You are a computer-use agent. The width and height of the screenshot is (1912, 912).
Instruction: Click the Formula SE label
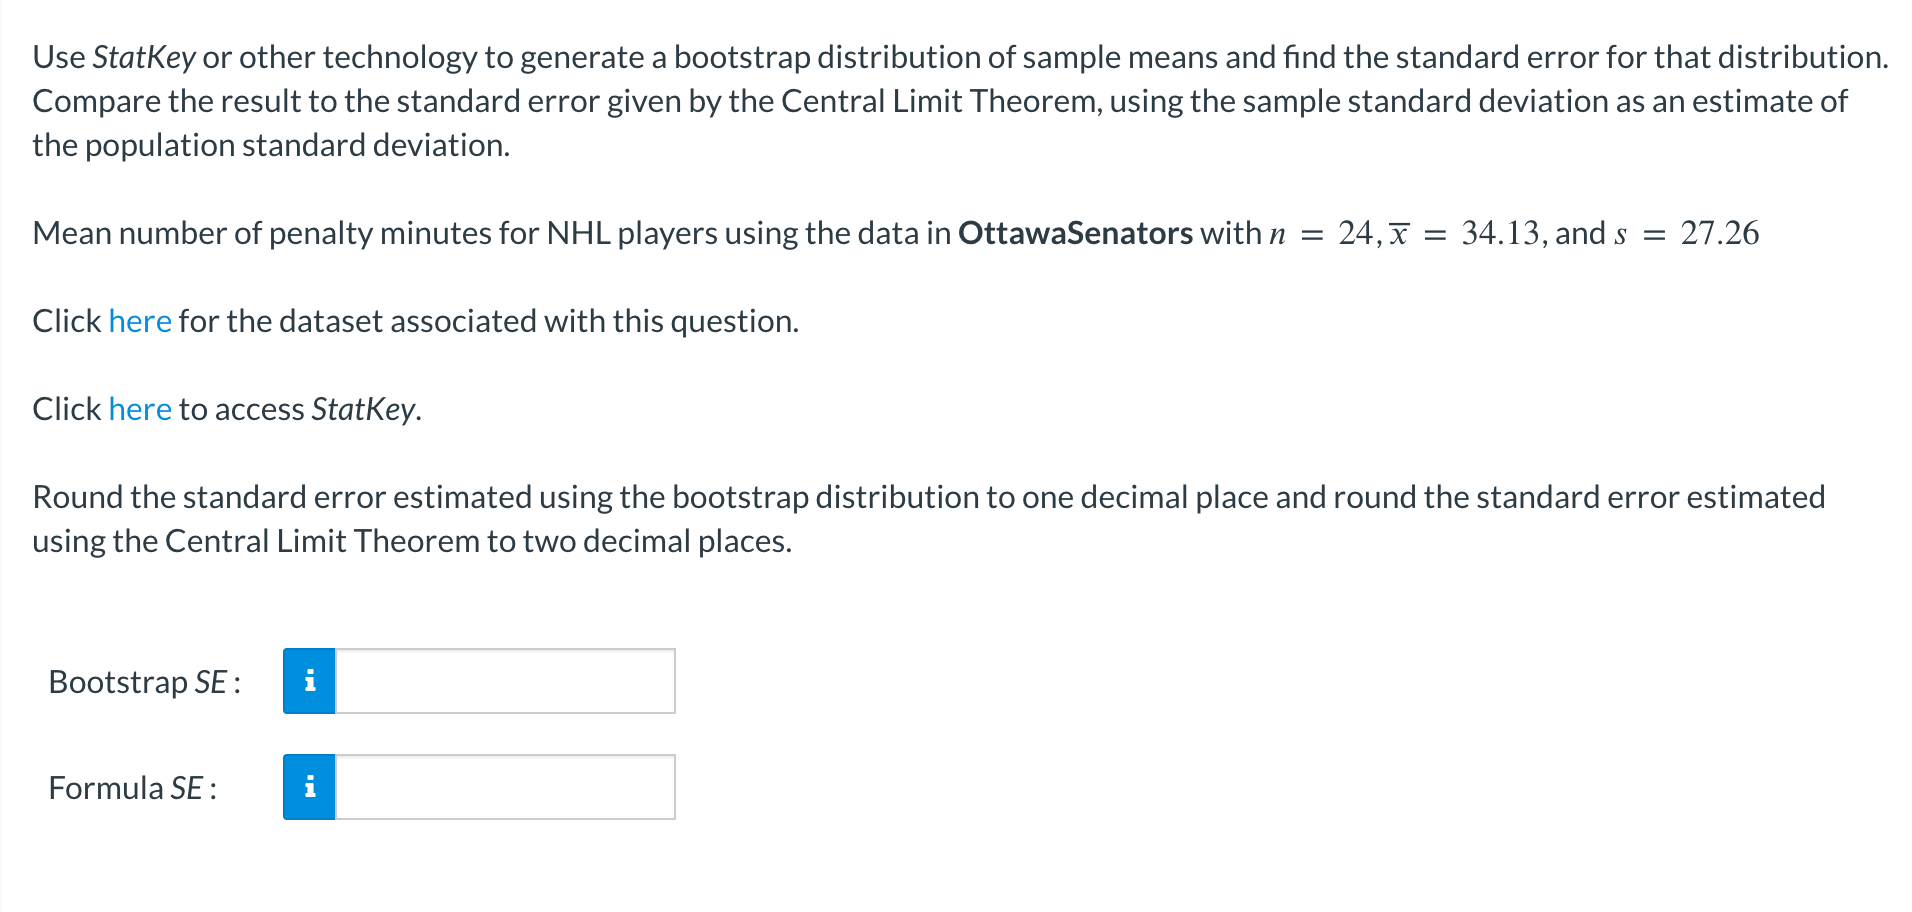click(132, 788)
